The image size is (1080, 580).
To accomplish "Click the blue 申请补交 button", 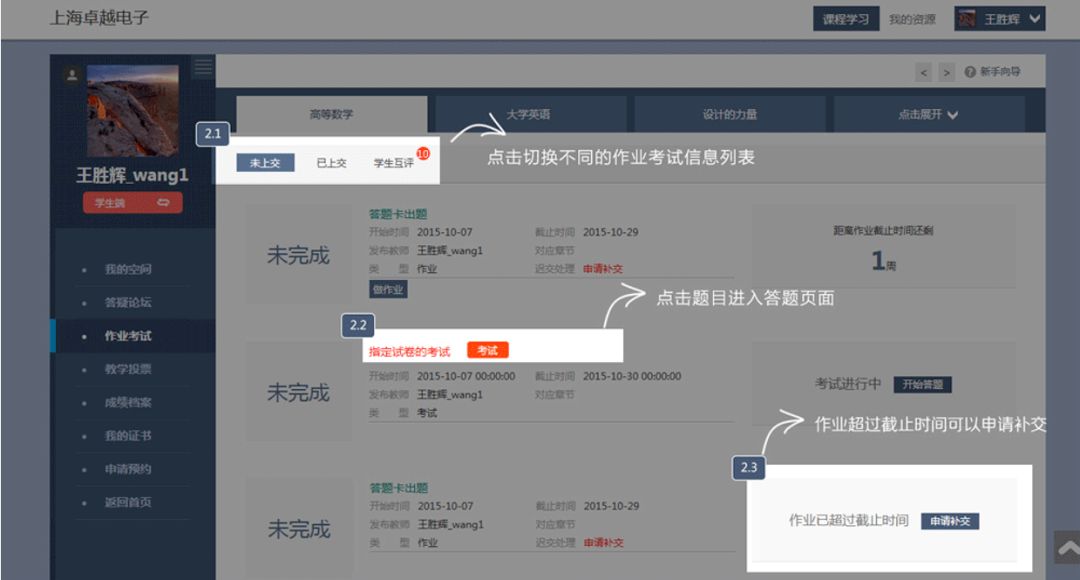I will (950, 521).
